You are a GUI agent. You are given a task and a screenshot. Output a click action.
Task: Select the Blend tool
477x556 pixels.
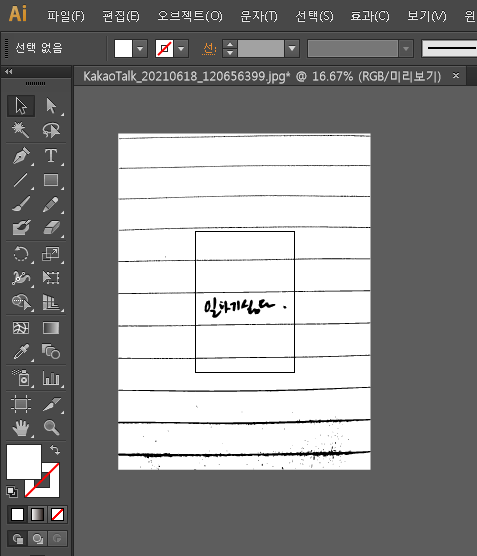(51, 352)
